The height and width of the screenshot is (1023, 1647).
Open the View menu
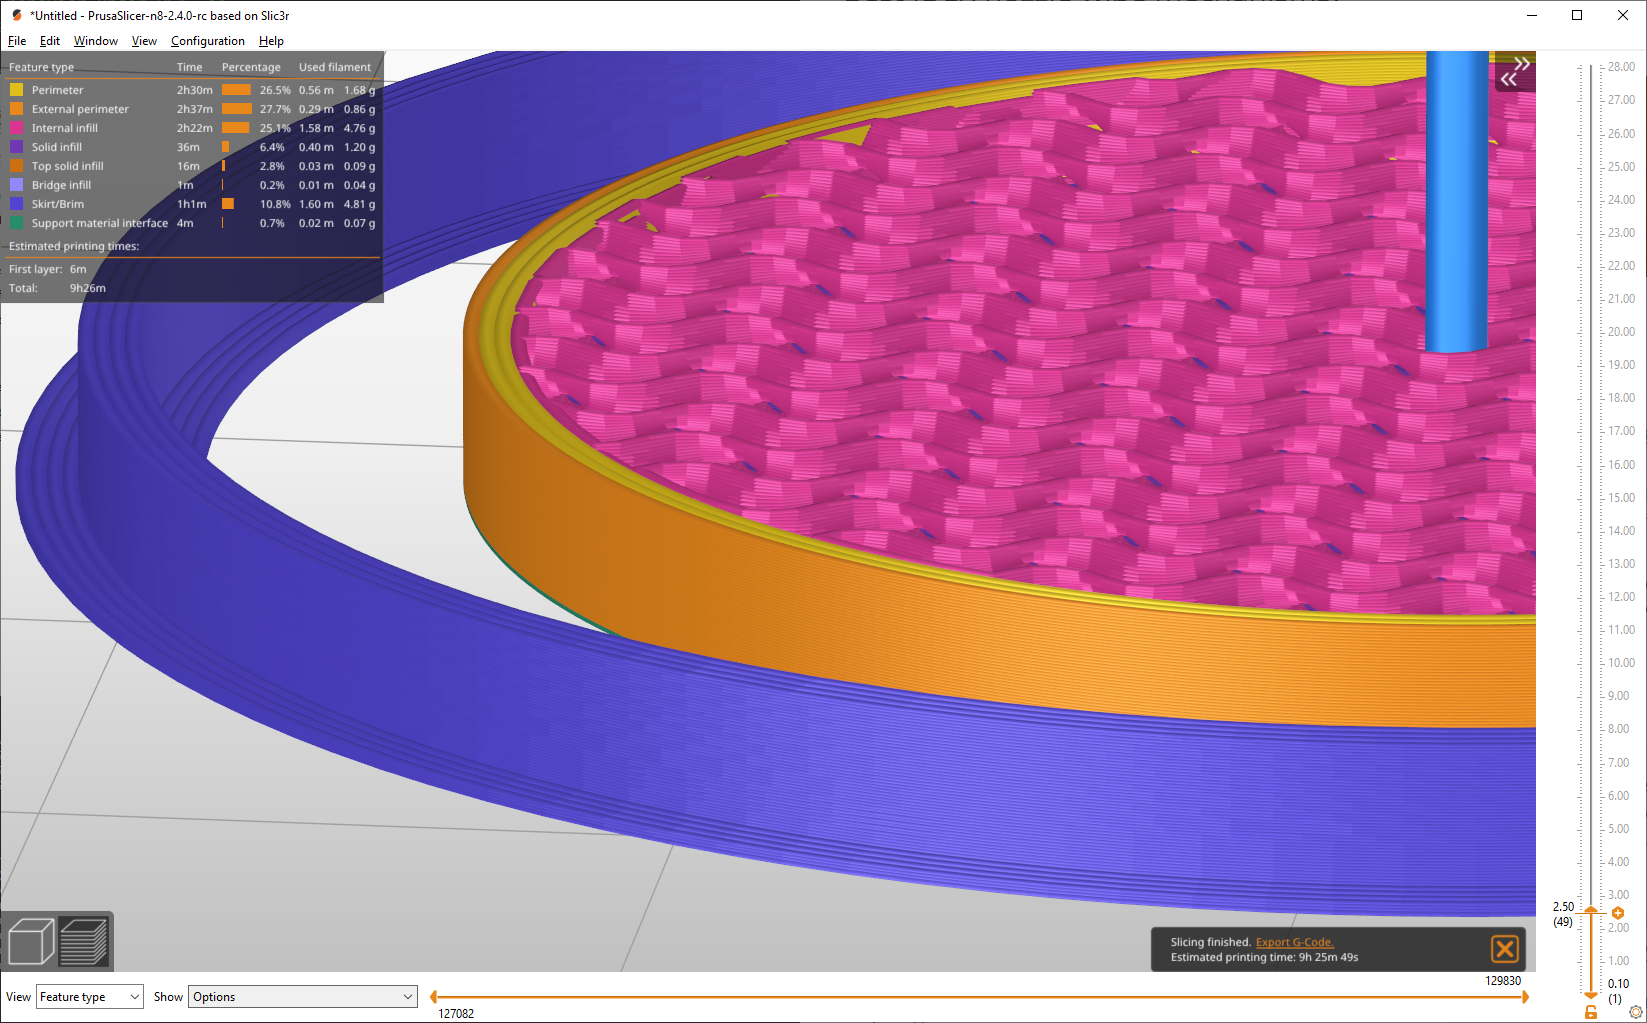pyautogui.click(x=144, y=41)
